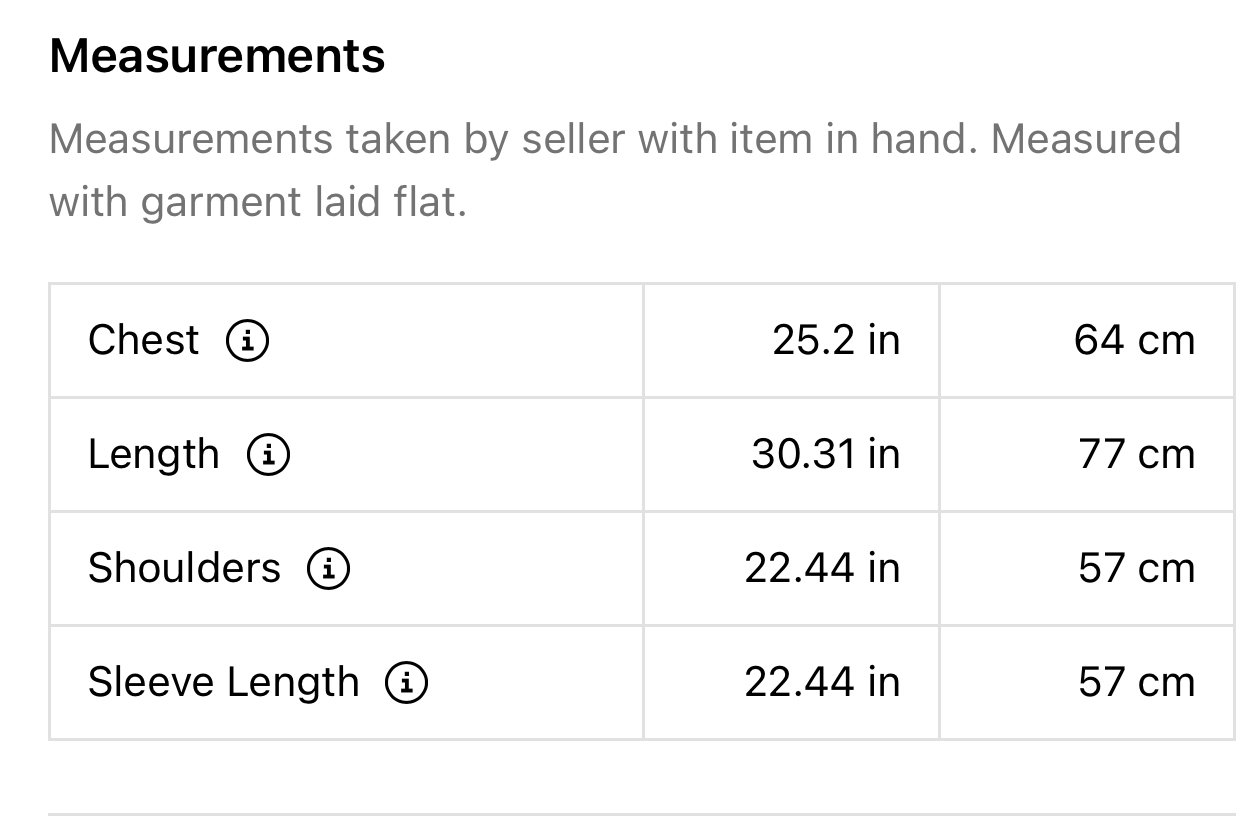Click the Measurements heading

[217, 56]
